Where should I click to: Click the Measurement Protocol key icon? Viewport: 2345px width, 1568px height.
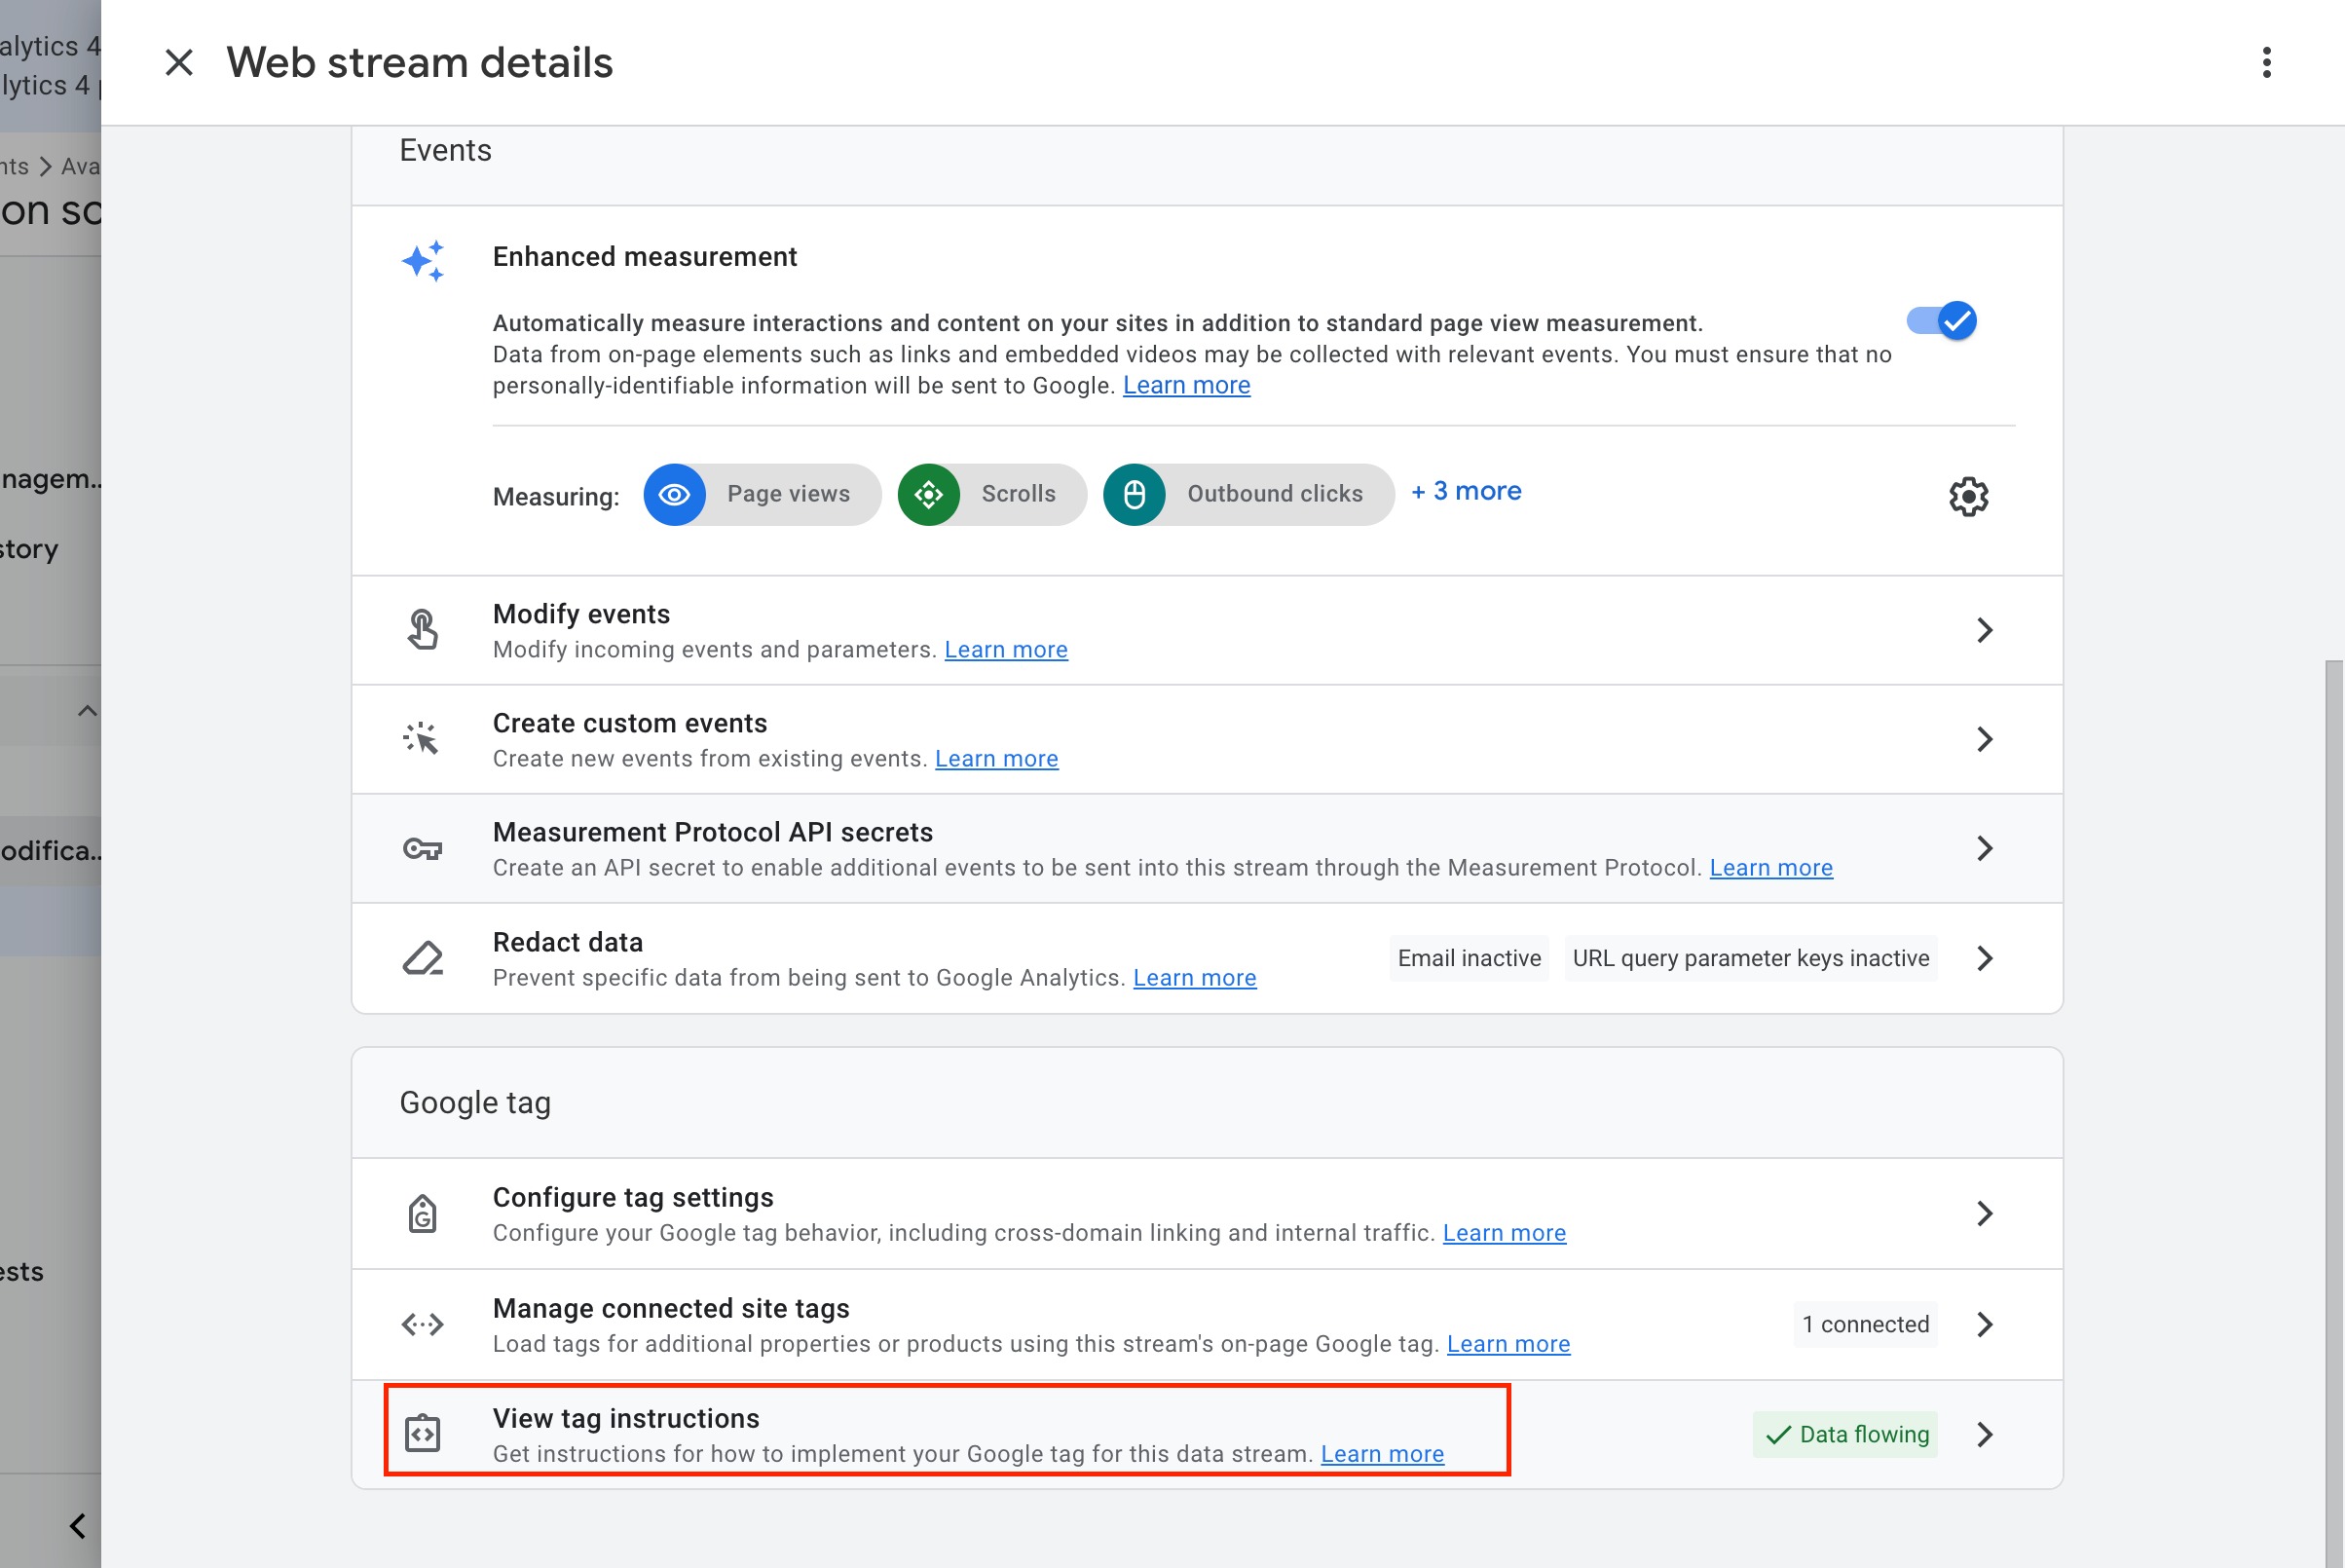tap(422, 849)
